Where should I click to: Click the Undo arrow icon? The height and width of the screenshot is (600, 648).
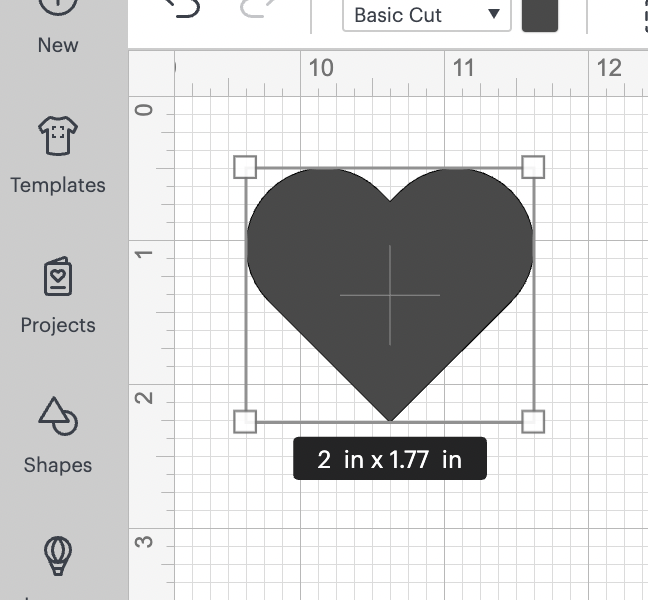pos(181,8)
